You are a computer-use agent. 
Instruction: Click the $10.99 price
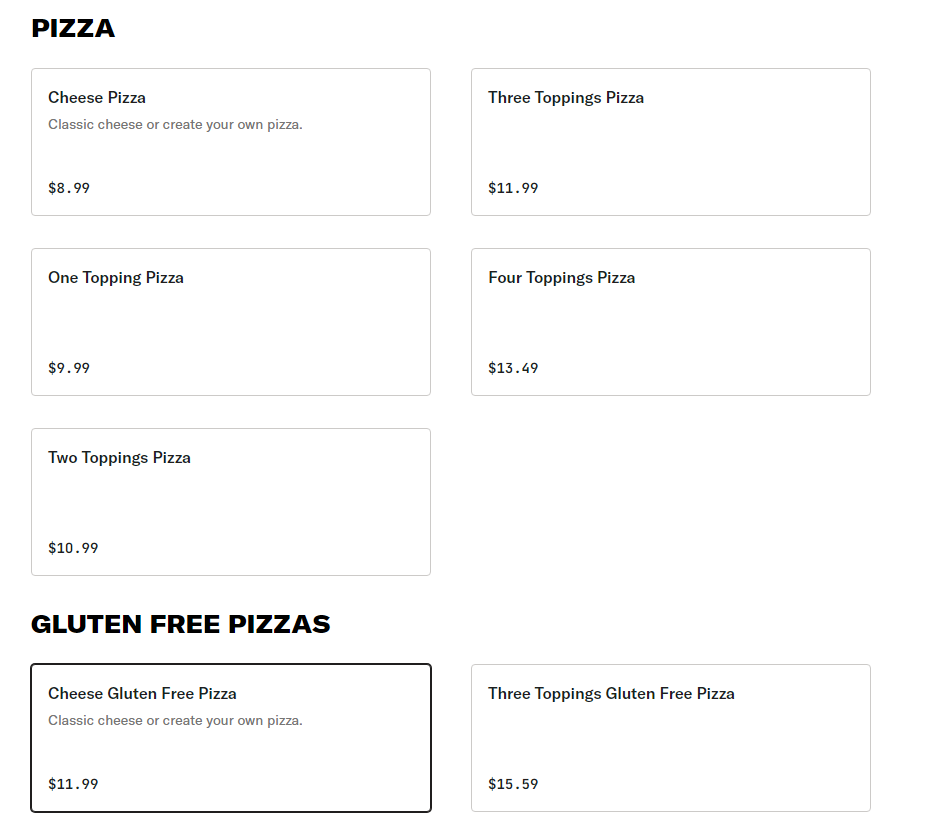[x=73, y=548]
